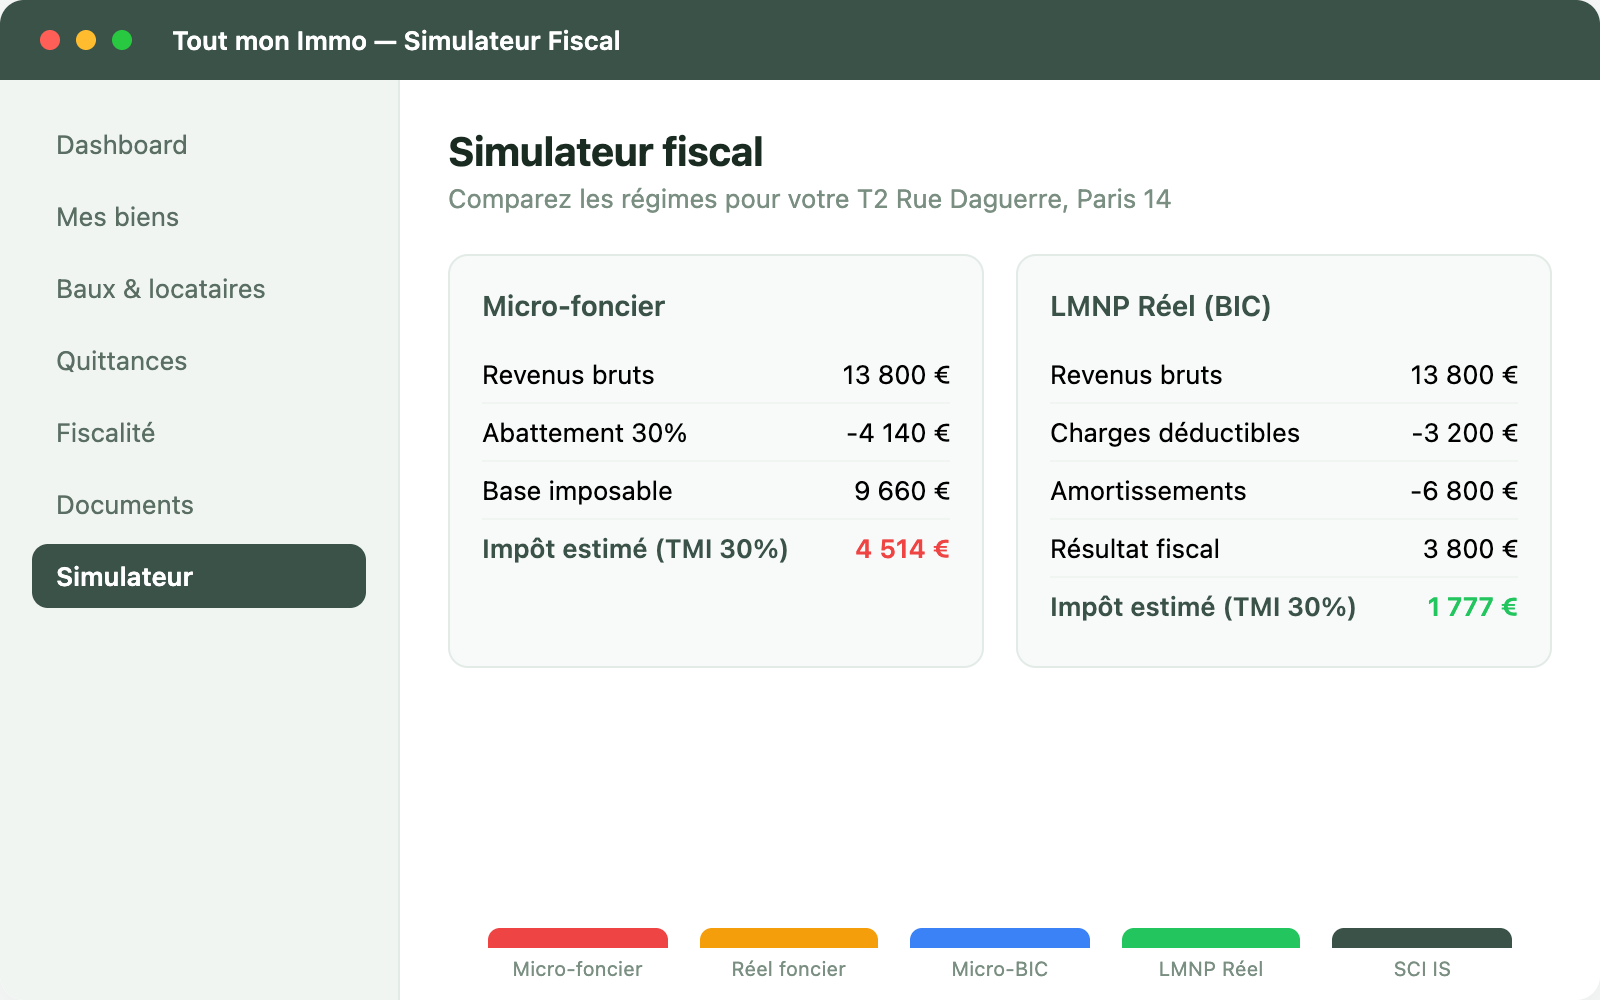
Task: Click Revenus bruts in LMNP Réel card
Action: 1136,375
